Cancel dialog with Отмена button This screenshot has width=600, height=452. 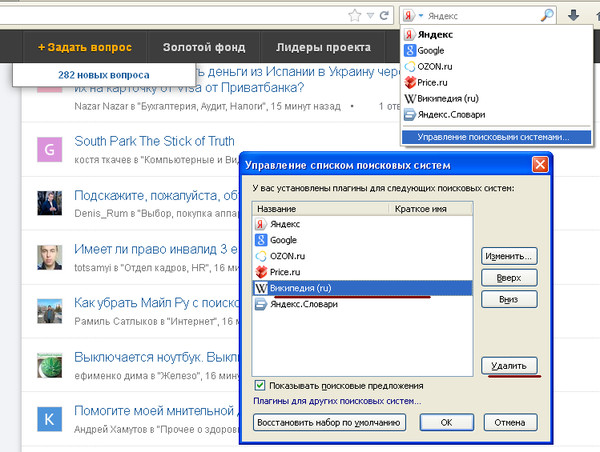[510, 423]
